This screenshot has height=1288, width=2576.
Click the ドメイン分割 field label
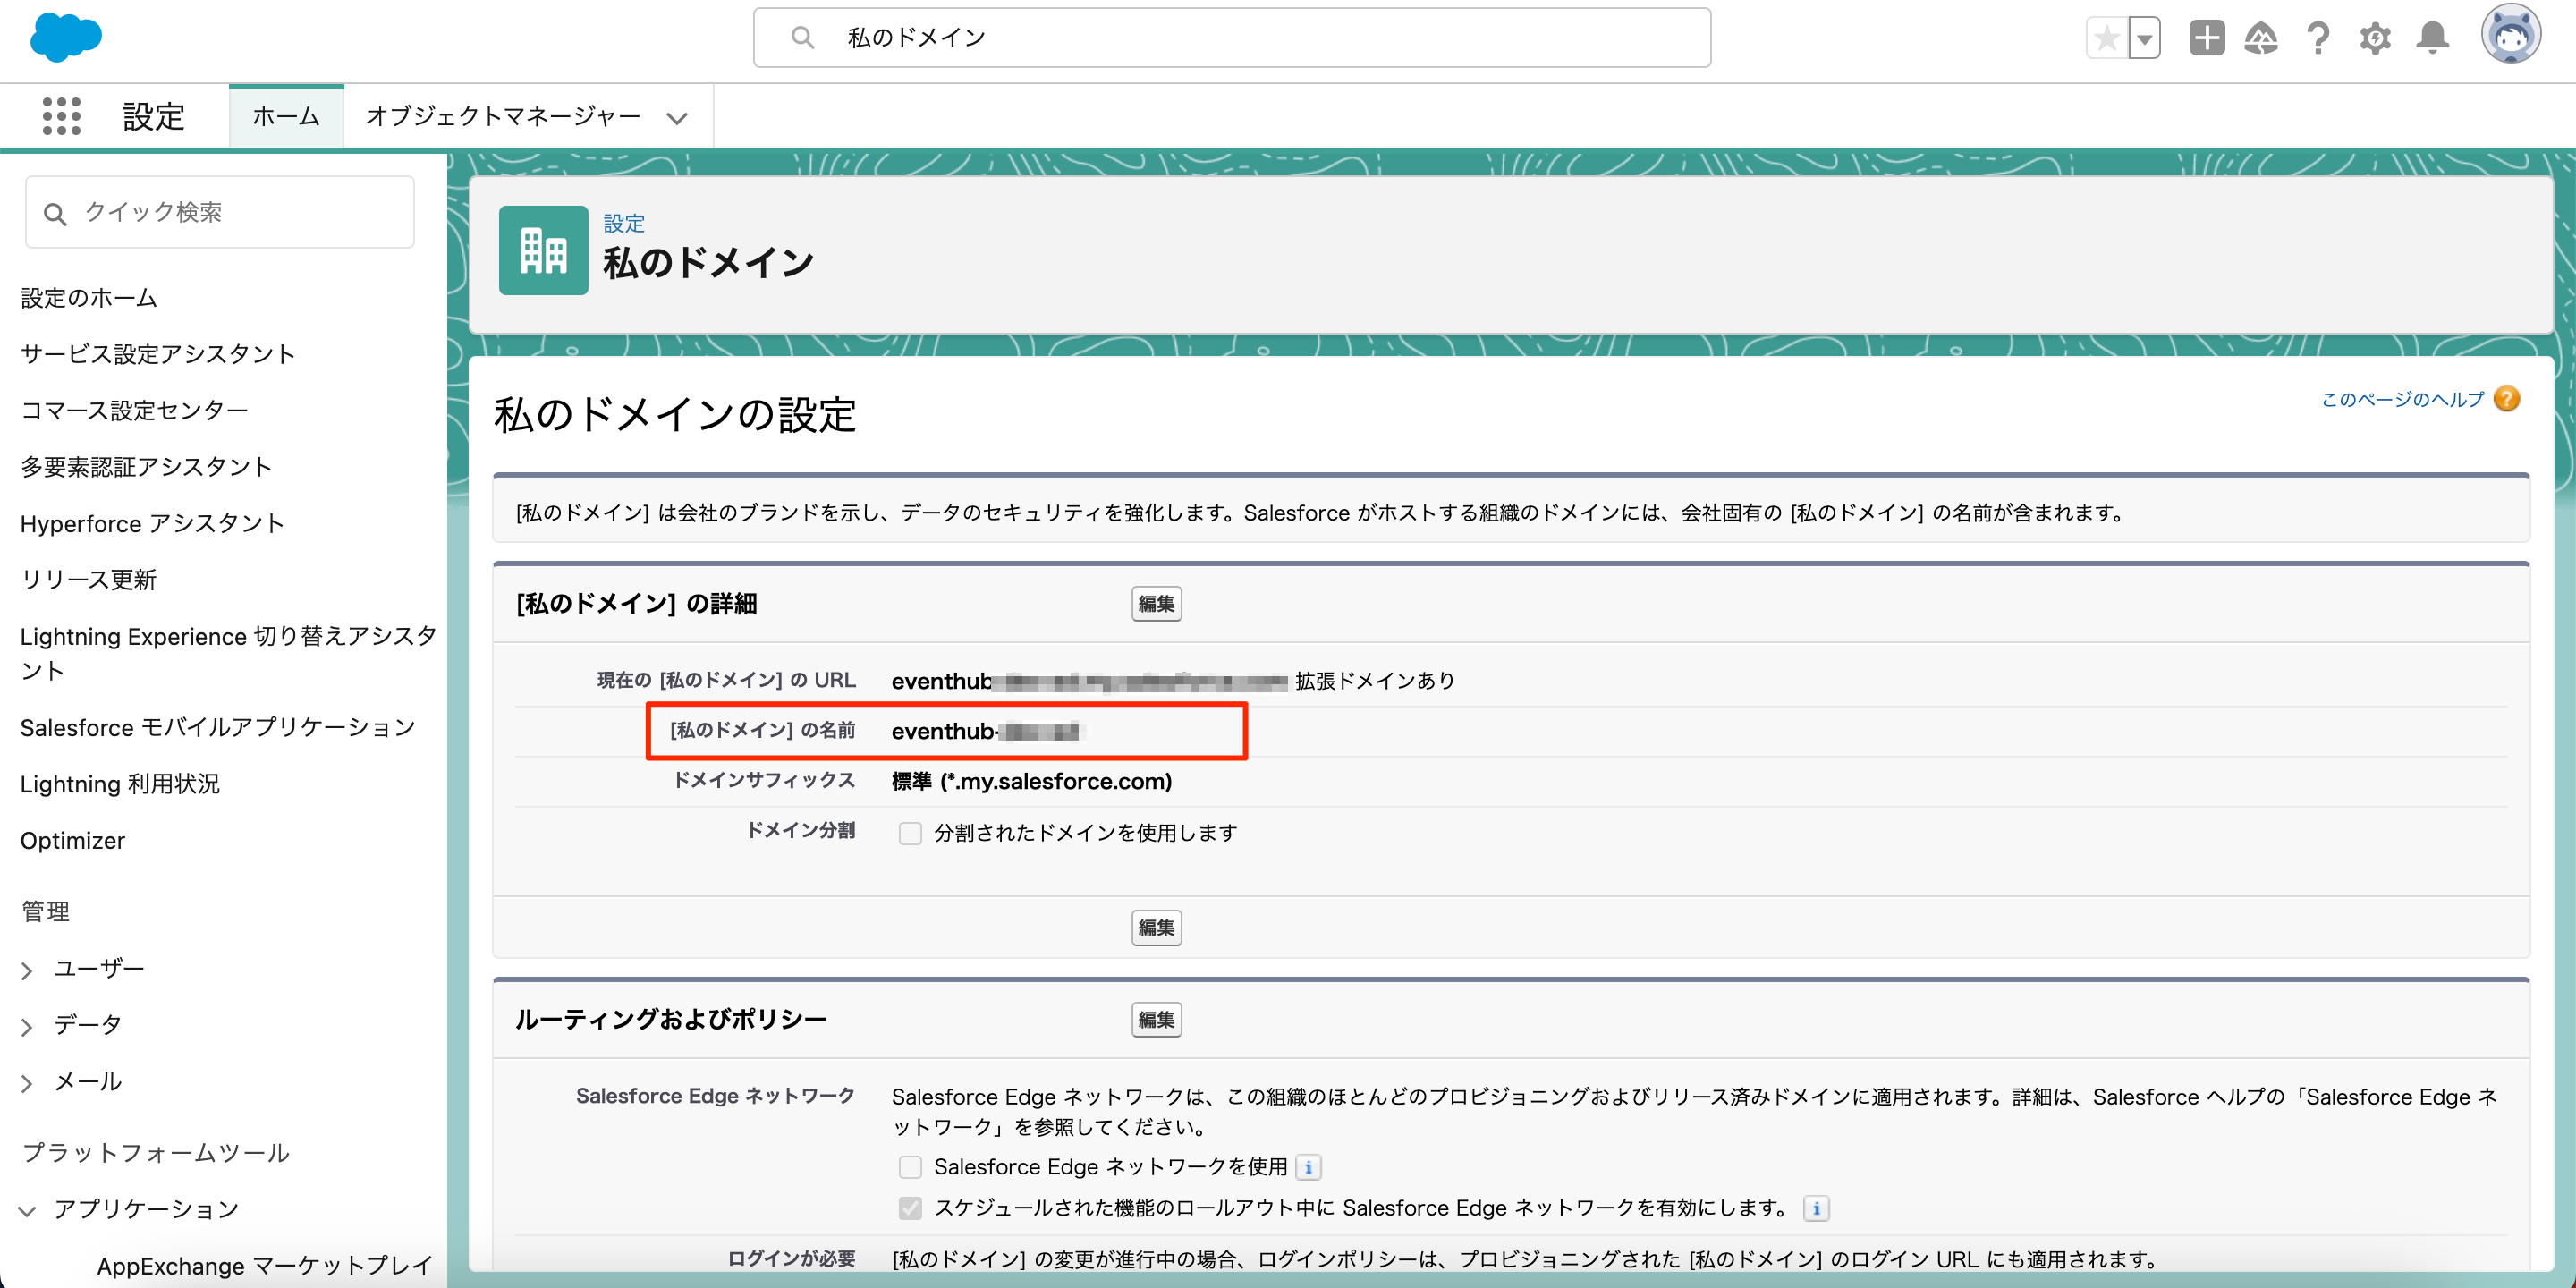801,831
